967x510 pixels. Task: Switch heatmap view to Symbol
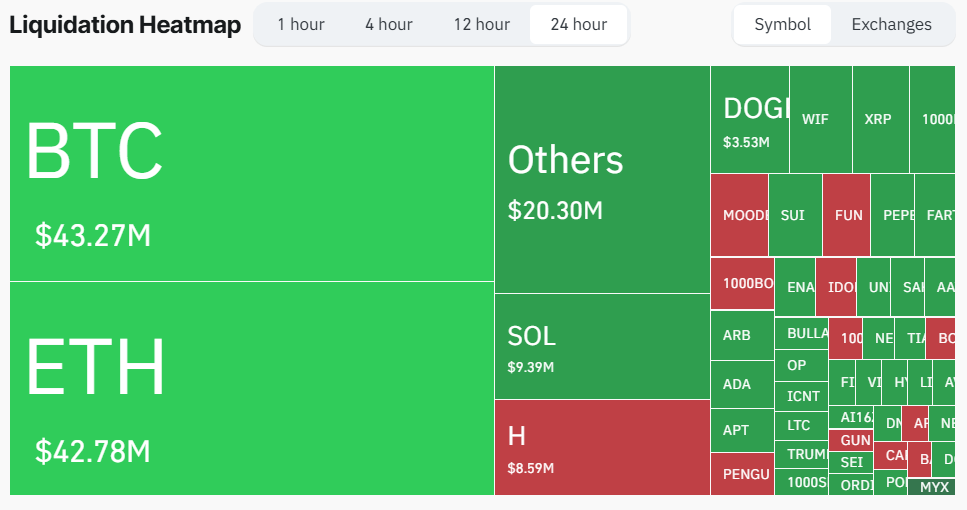click(782, 24)
